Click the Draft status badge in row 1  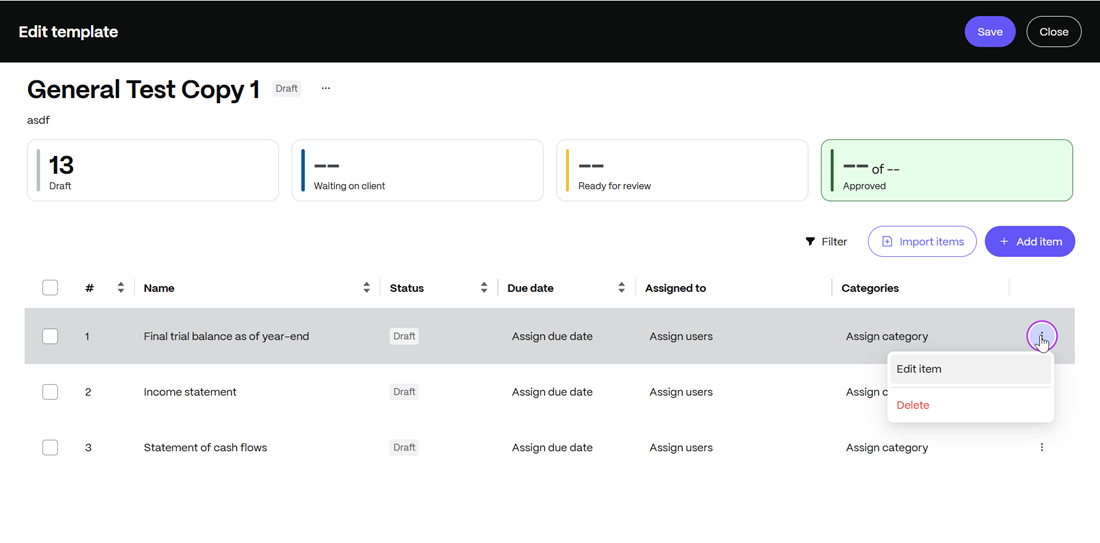pos(404,337)
